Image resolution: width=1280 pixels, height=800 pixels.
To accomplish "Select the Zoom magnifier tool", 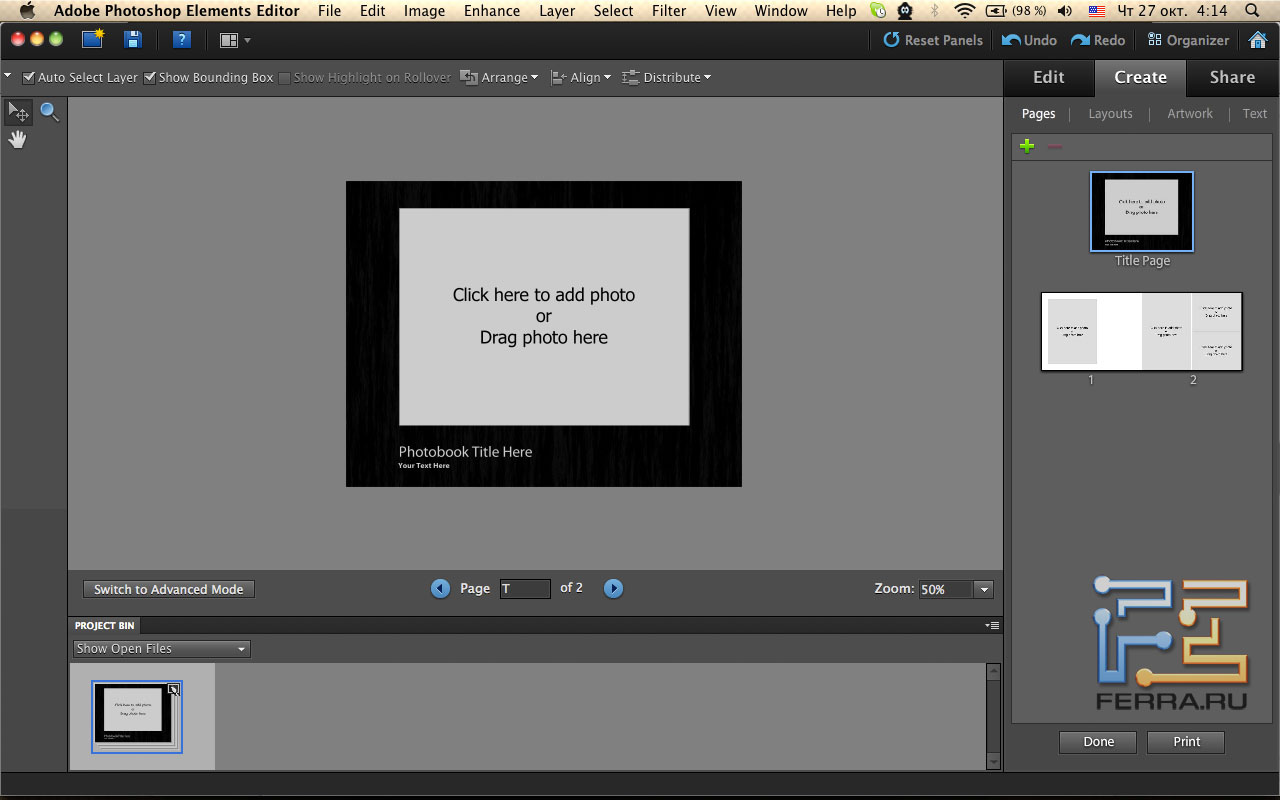I will 49,112.
